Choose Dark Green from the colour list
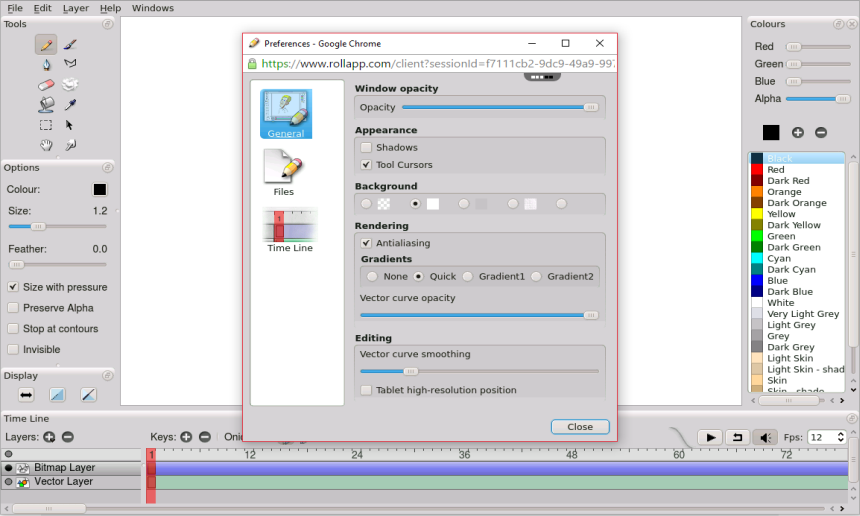Viewport: 860px width, 516px height. click(793, 248)
